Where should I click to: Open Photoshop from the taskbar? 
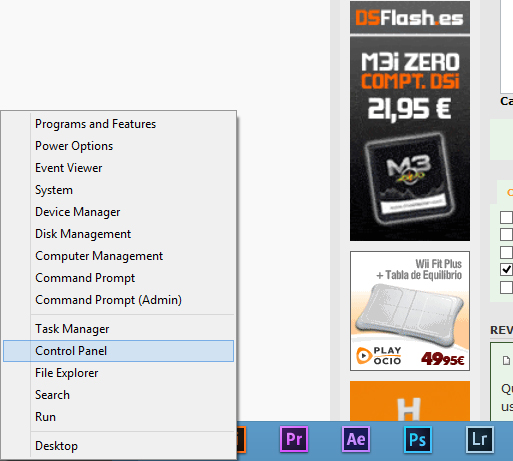(x=418, y=439)
